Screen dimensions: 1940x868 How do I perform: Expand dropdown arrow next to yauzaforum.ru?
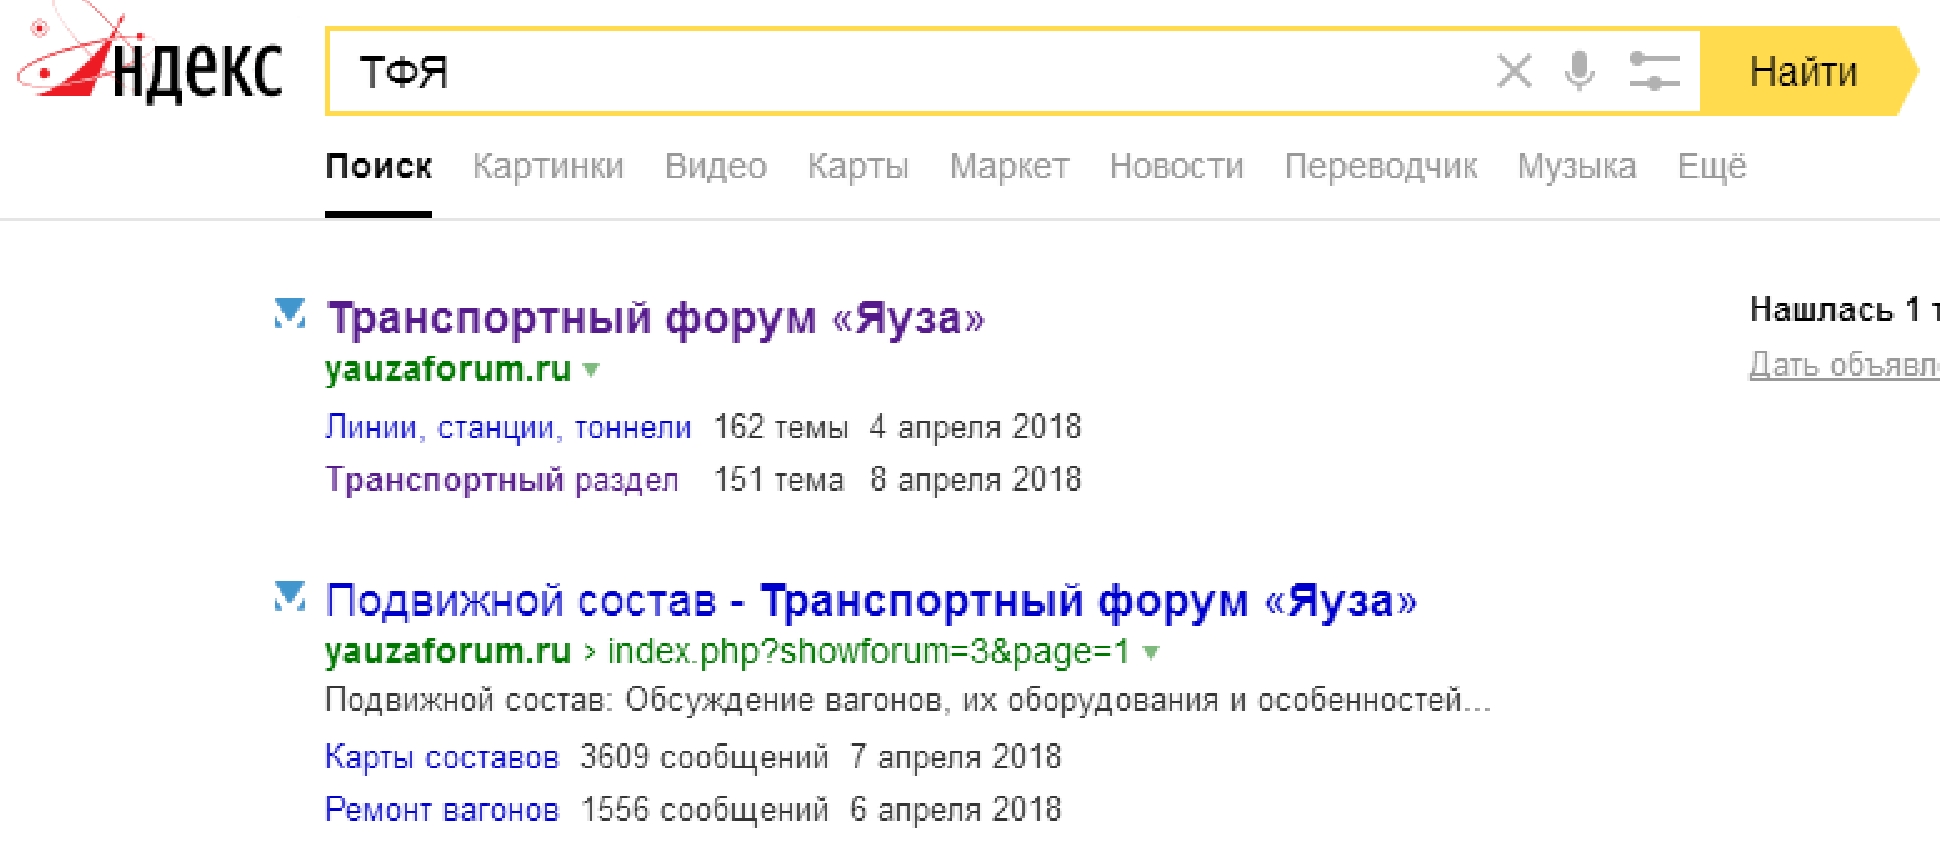[x=592, y=370]
